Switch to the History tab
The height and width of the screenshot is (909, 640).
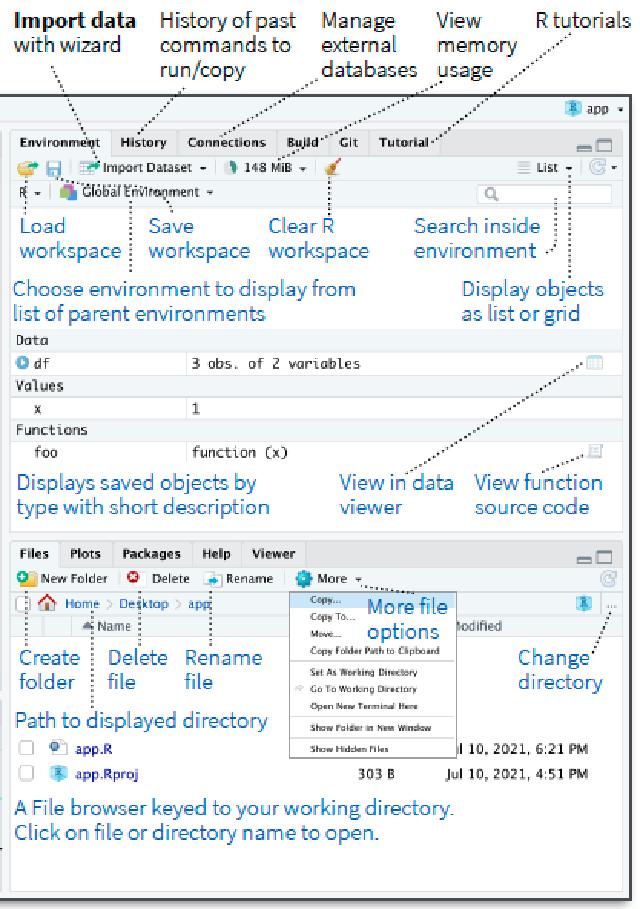(x=143, y=143)
